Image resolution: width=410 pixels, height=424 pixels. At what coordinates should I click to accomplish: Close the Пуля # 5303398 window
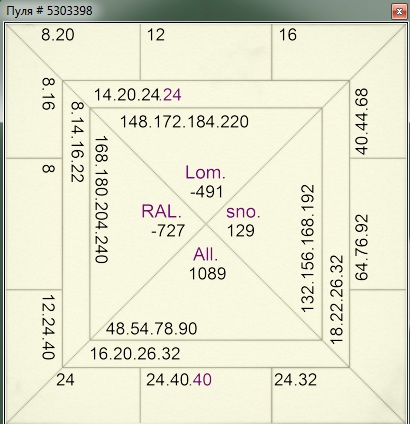[399, 12]
